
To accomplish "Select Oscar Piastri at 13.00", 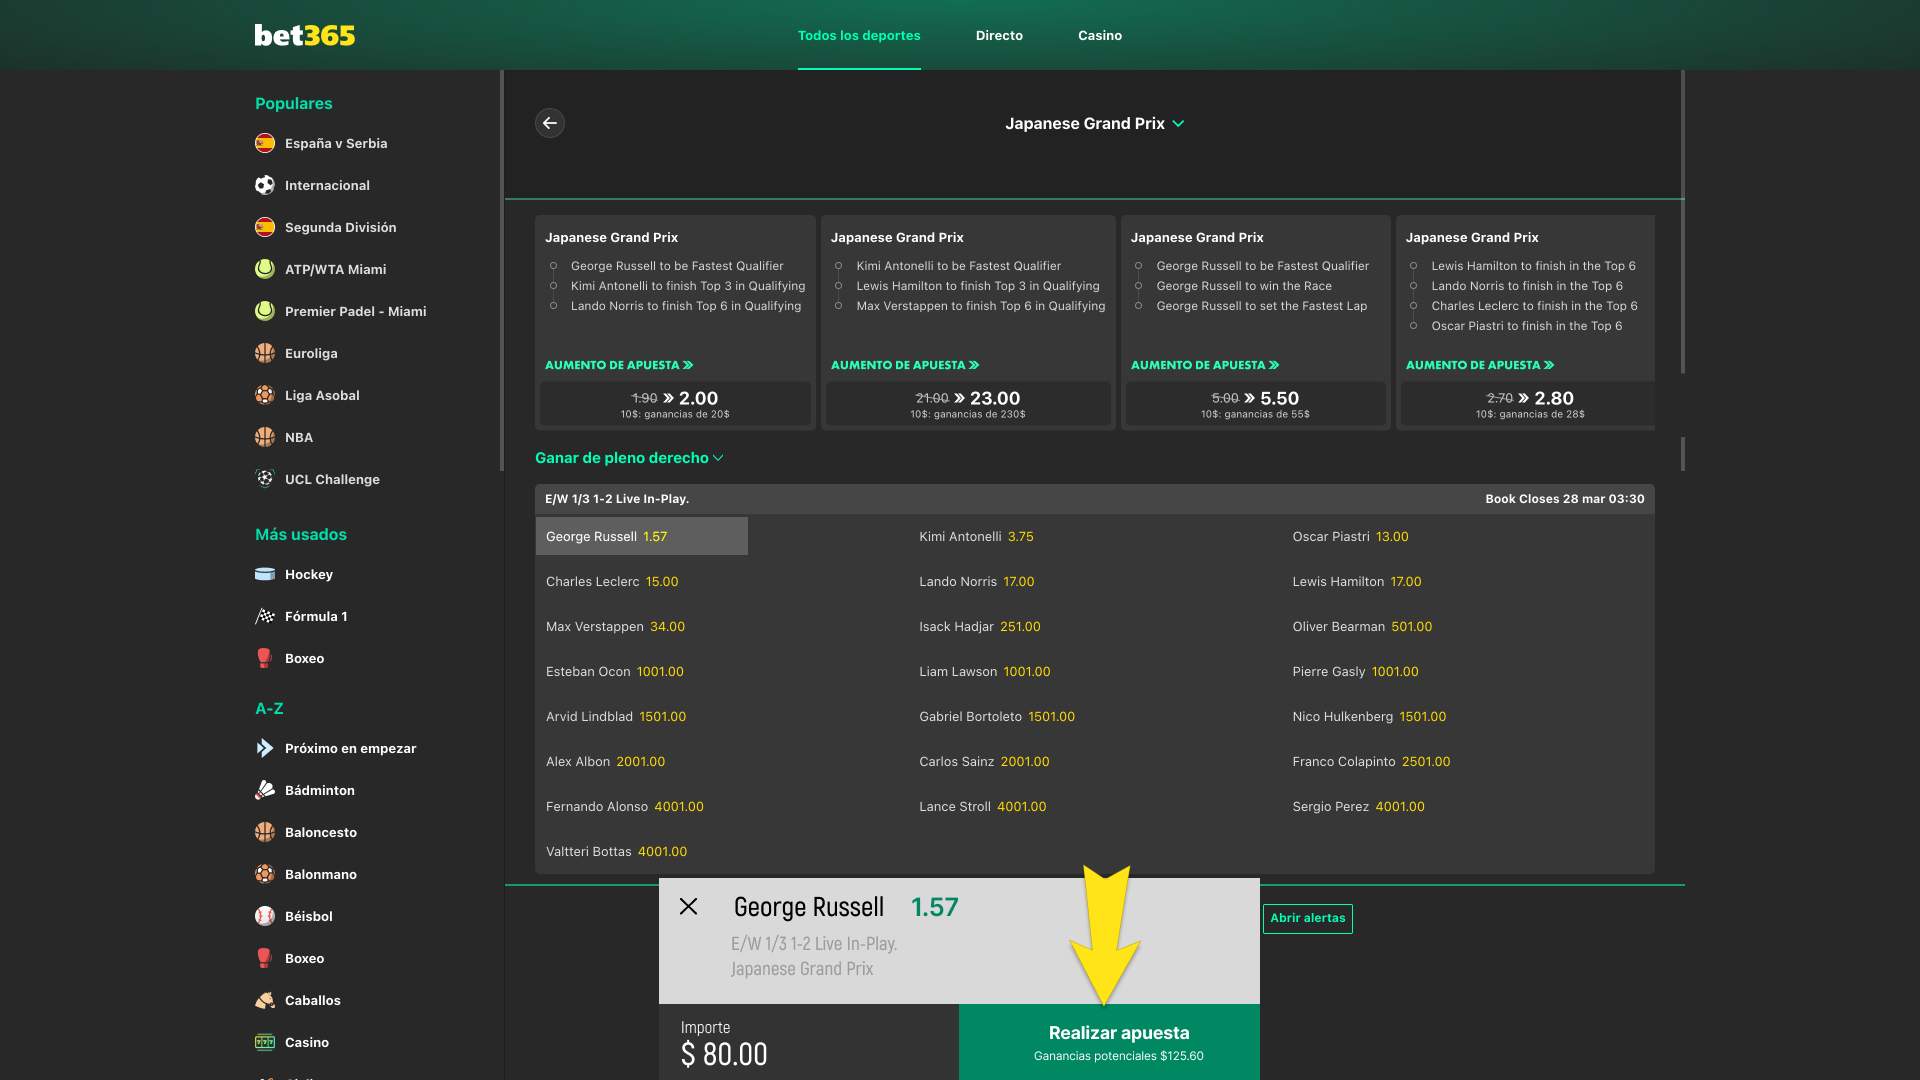I will coord(1350,537).
